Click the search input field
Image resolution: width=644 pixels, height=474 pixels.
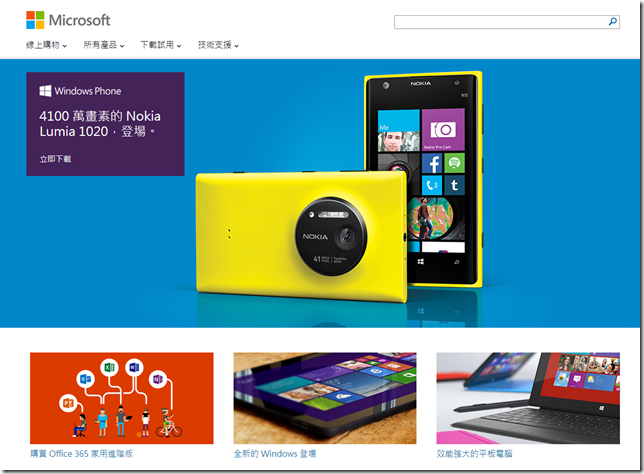(x=500, y=22)
